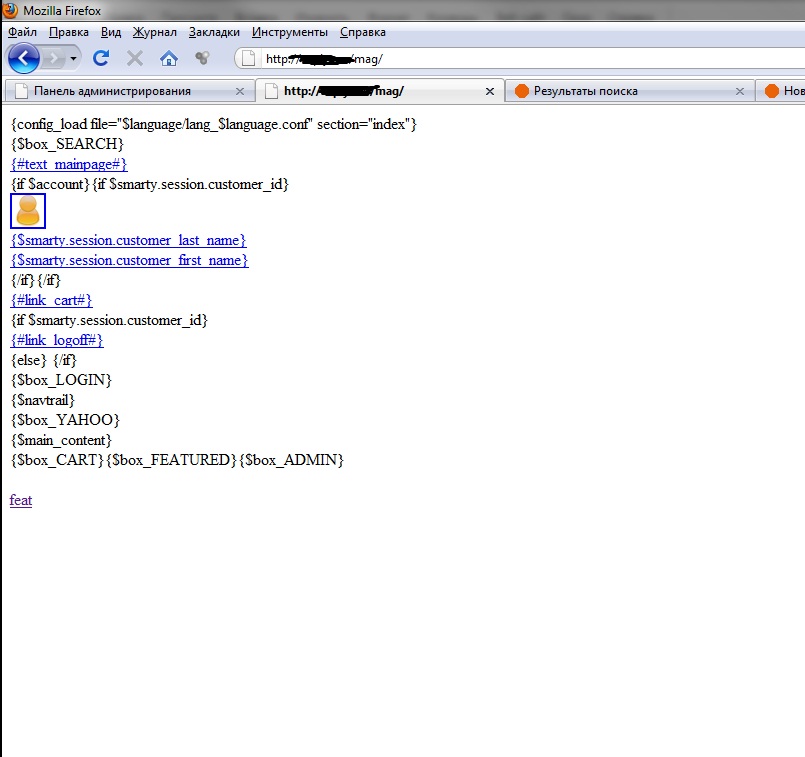This screenshot has width=805, height=757.
Task: Click the {#link_cart#} link
Action: click(51, 300)
